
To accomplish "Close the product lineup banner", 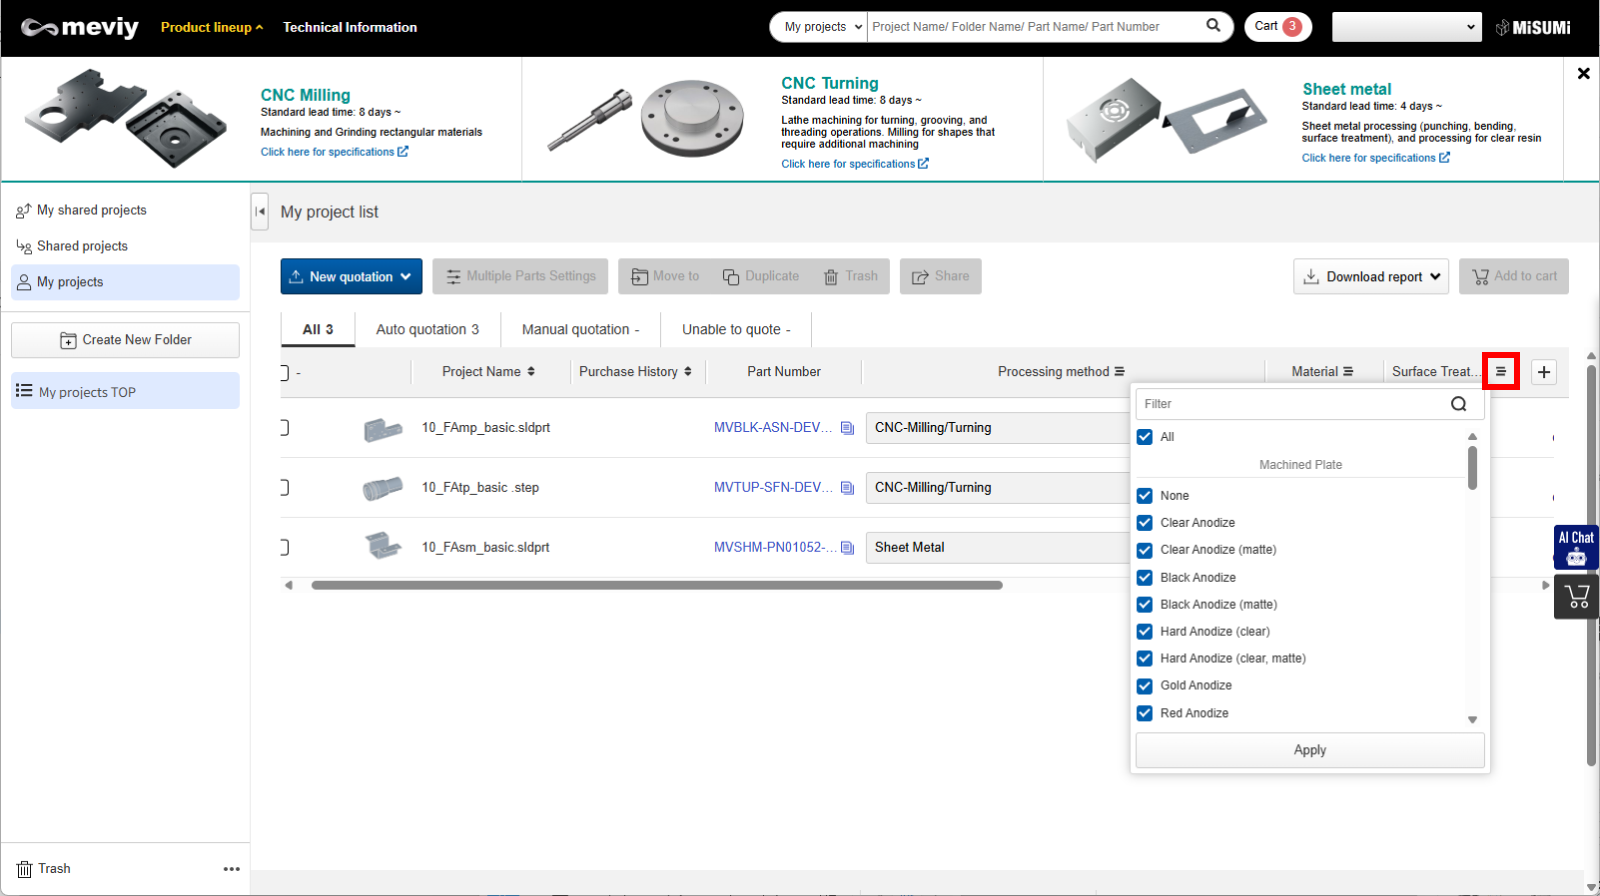I will click(1583, 74).
